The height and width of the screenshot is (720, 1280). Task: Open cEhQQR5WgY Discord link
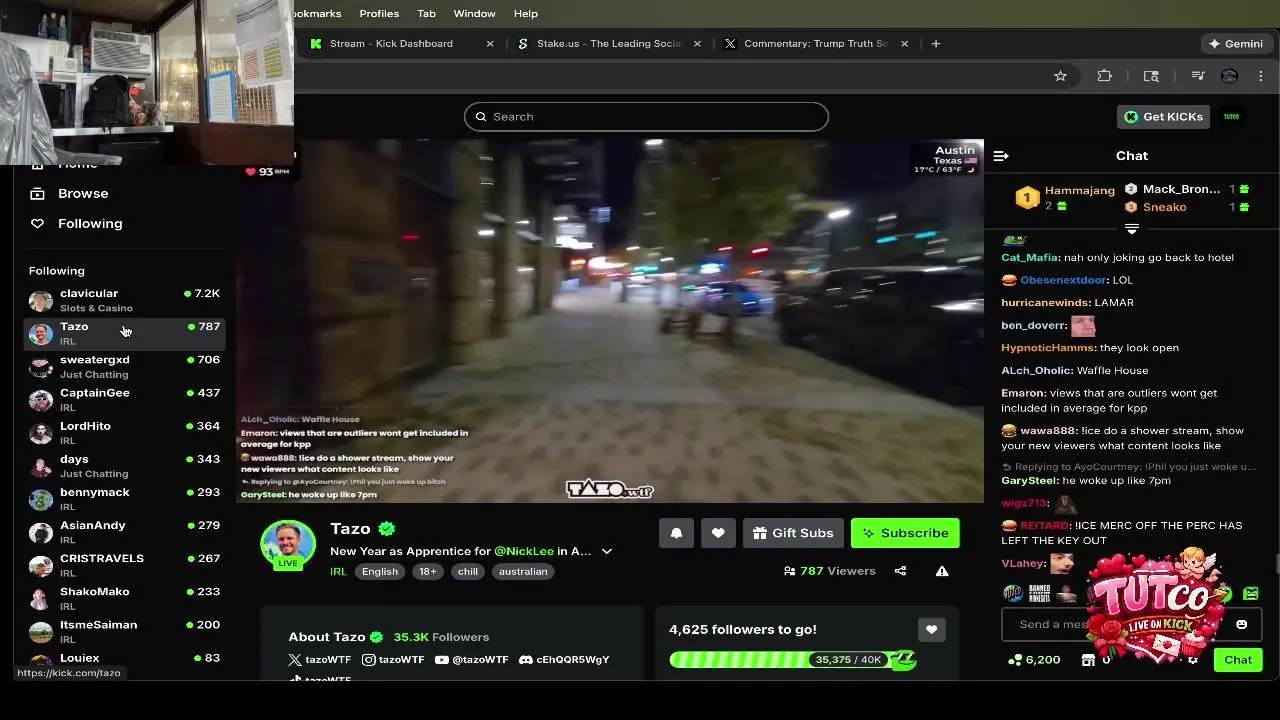tap(564, 660)
